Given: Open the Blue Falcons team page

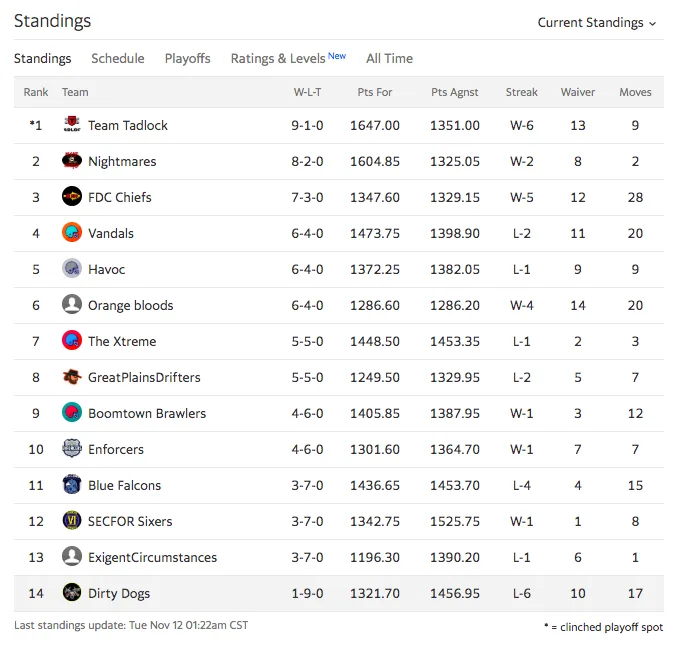Looking at the screenshot, I should point(124,485).
